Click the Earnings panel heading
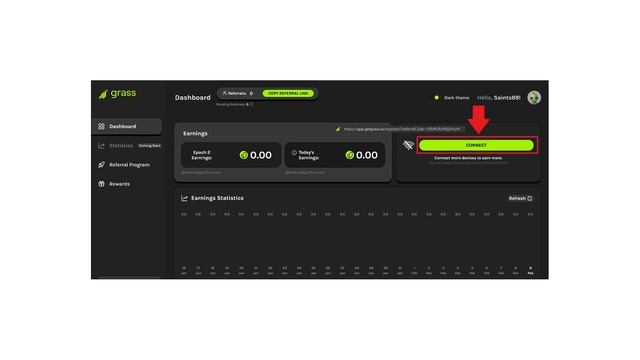The image size is (640, 360). 195,133
